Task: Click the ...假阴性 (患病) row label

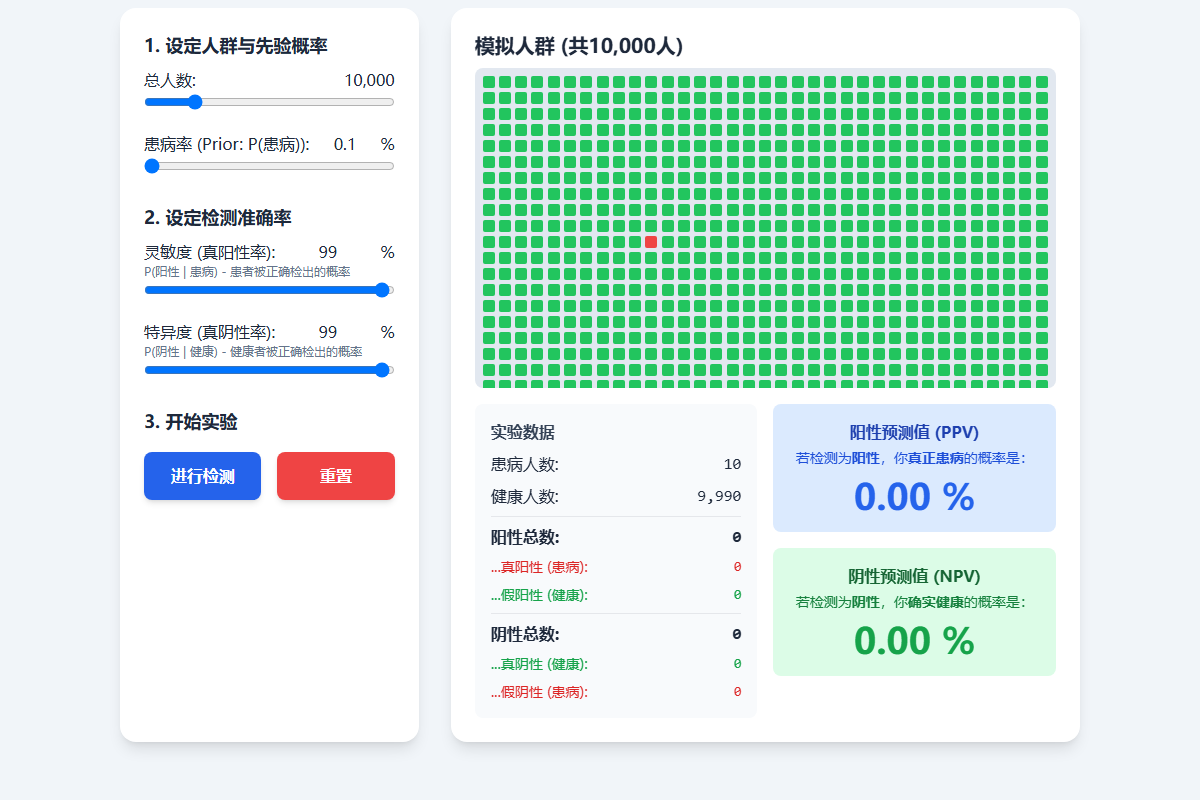Action: click(x=539, y=692)
